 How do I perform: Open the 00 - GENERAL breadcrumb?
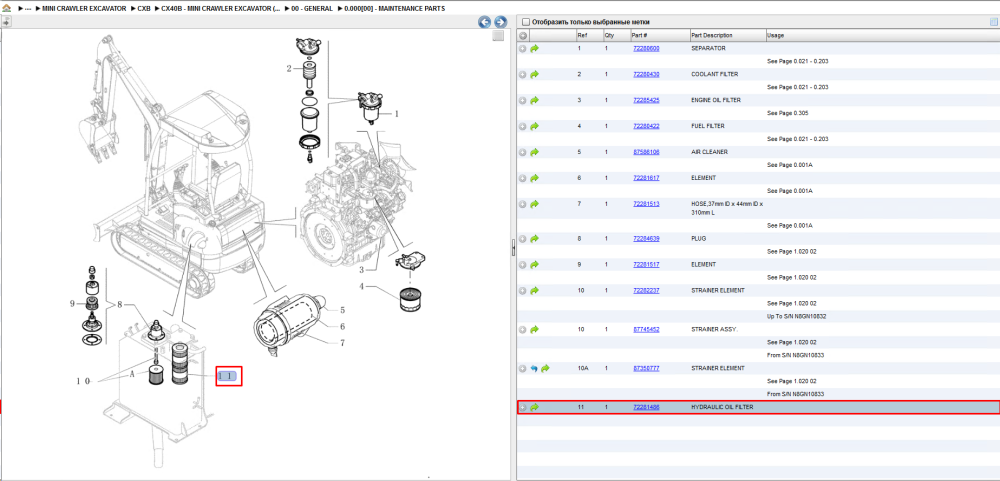click(x=312, y=9)
